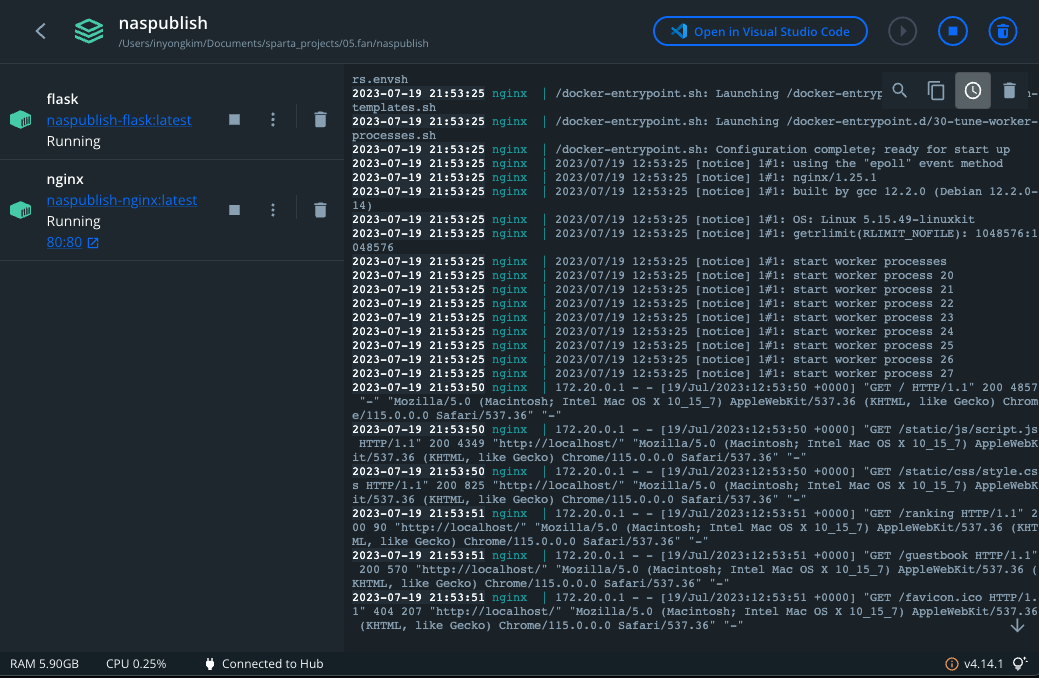Click version v4.14.1 in status bar
The image size is (1039, 678).
point(983,664)
